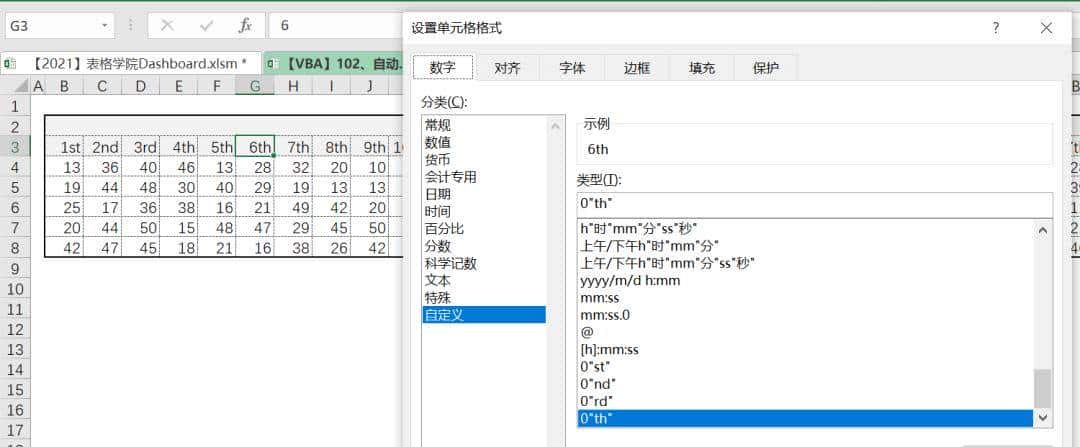Select 分数 category
This screenshot has height=447, width=1080.
click(x=484, y=246)
